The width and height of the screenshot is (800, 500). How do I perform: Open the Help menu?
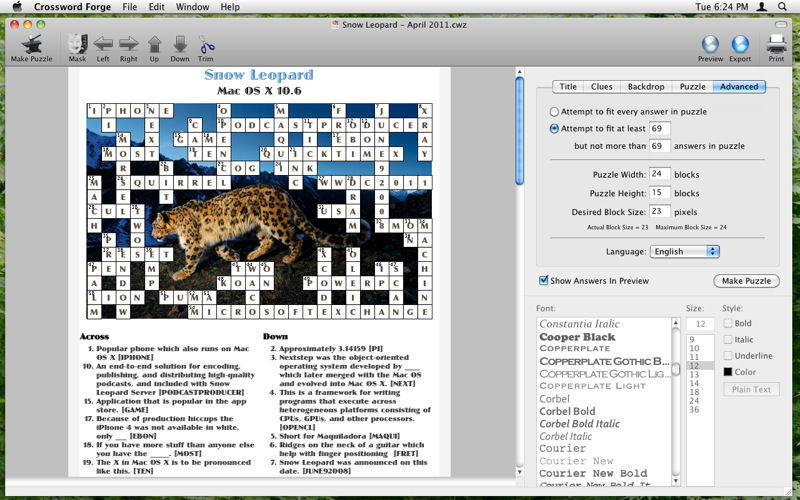point(230,7)
